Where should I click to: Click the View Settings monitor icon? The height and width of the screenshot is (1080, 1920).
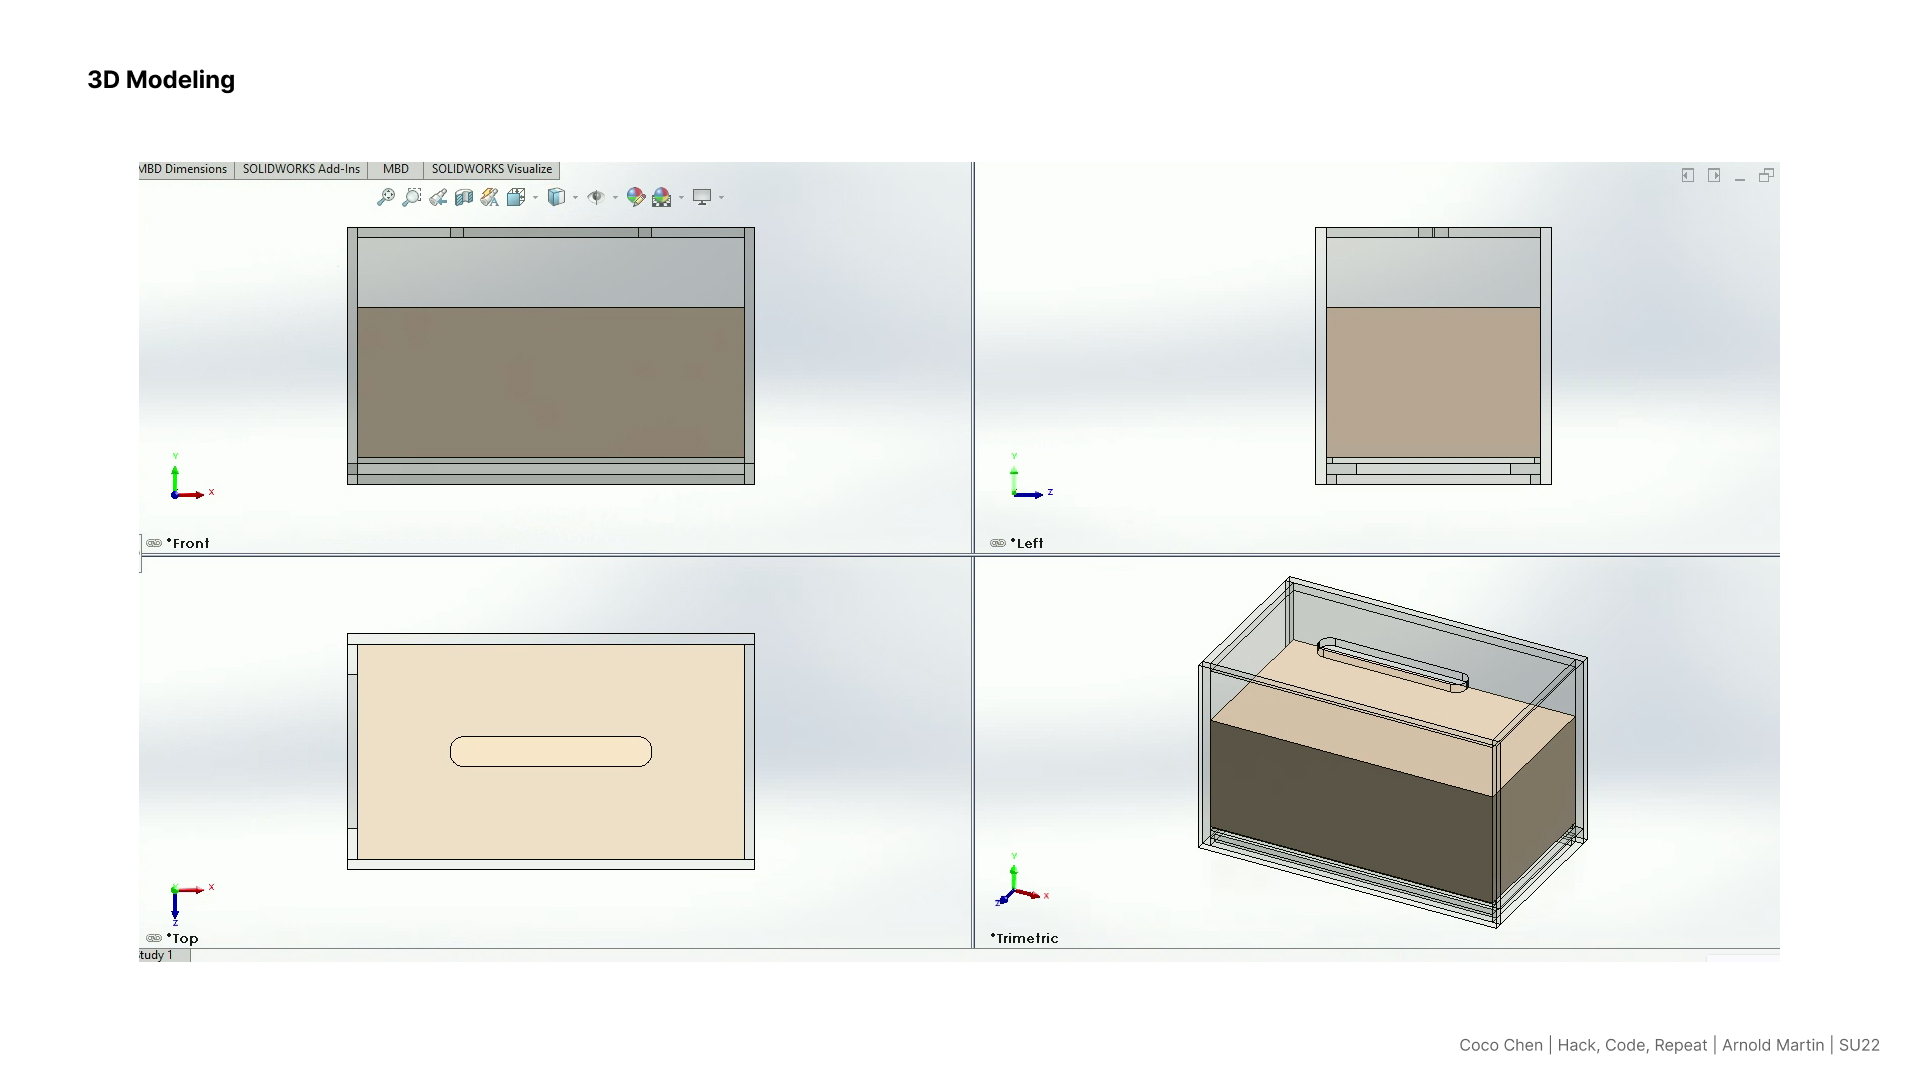click(702, 197)
